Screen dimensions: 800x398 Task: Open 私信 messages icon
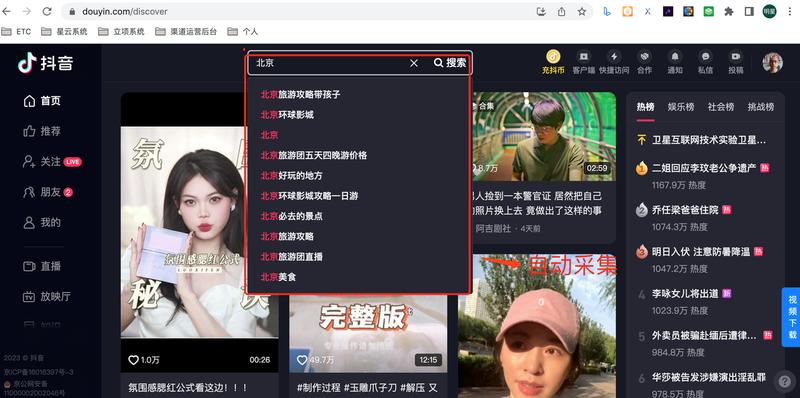click(706, 62)
